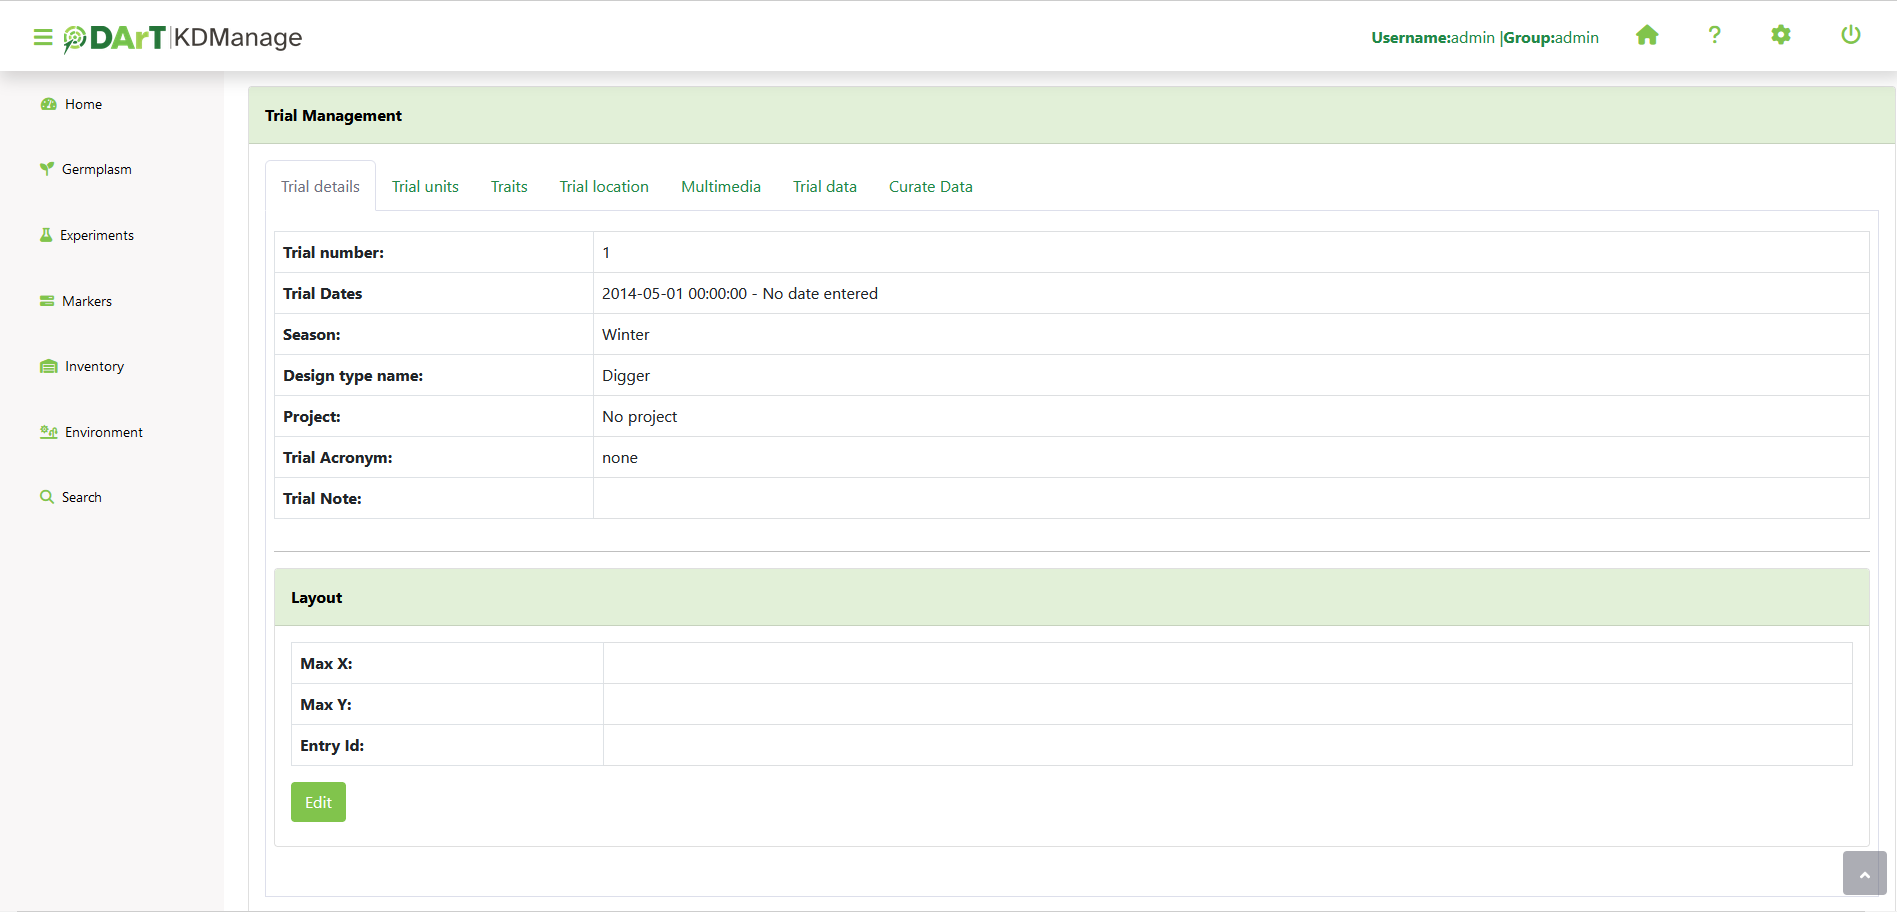Switch to the Traits tab
The width and height of the screenshot is (1897, 912).
(x=509, y=187)
